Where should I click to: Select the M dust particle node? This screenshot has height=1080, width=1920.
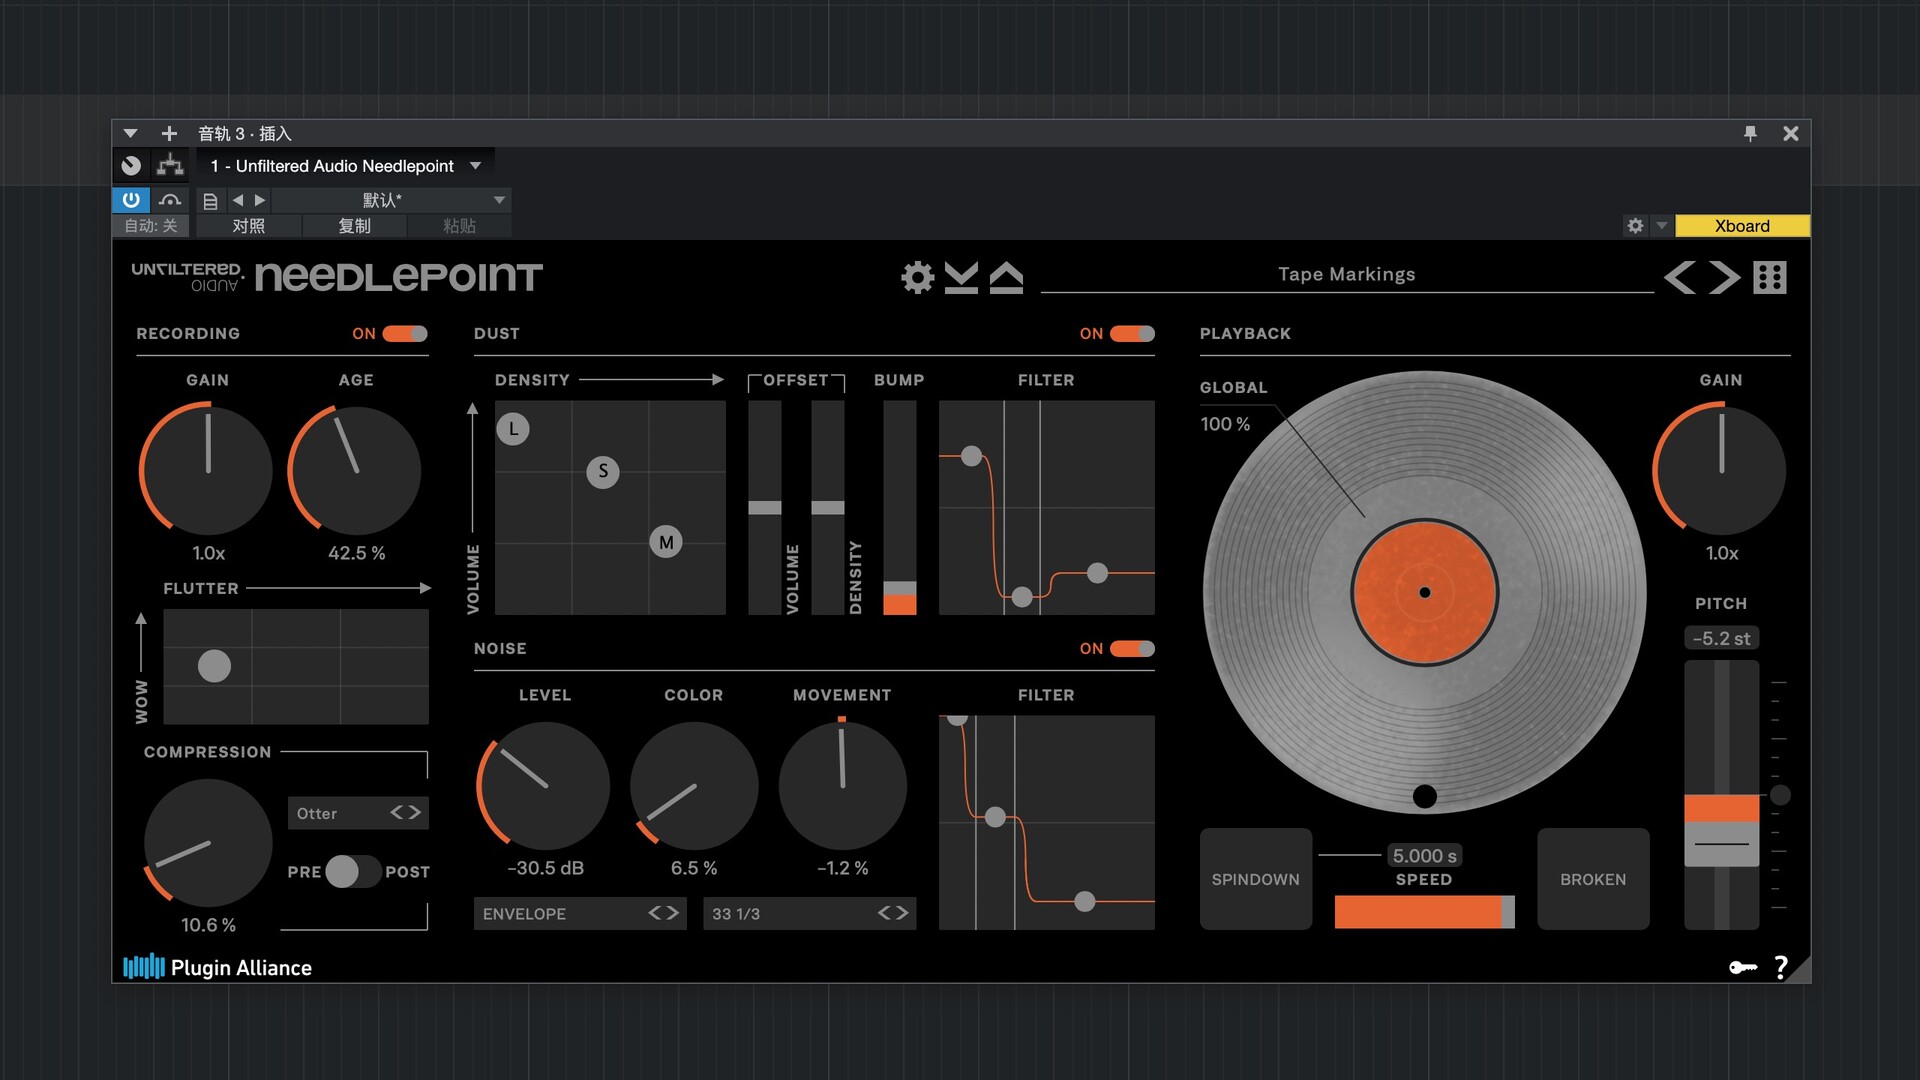tap(666, 542)
